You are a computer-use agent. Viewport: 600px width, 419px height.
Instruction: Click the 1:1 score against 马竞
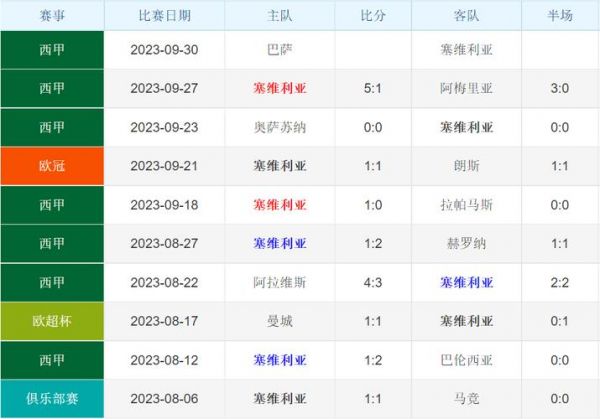click(x=373, y=399)
